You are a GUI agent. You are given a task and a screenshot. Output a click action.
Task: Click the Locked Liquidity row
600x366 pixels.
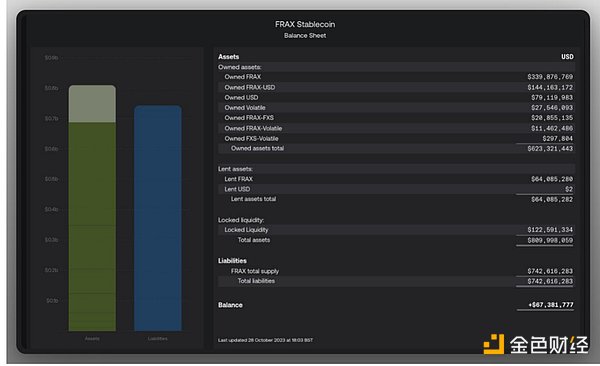point(396,230)
